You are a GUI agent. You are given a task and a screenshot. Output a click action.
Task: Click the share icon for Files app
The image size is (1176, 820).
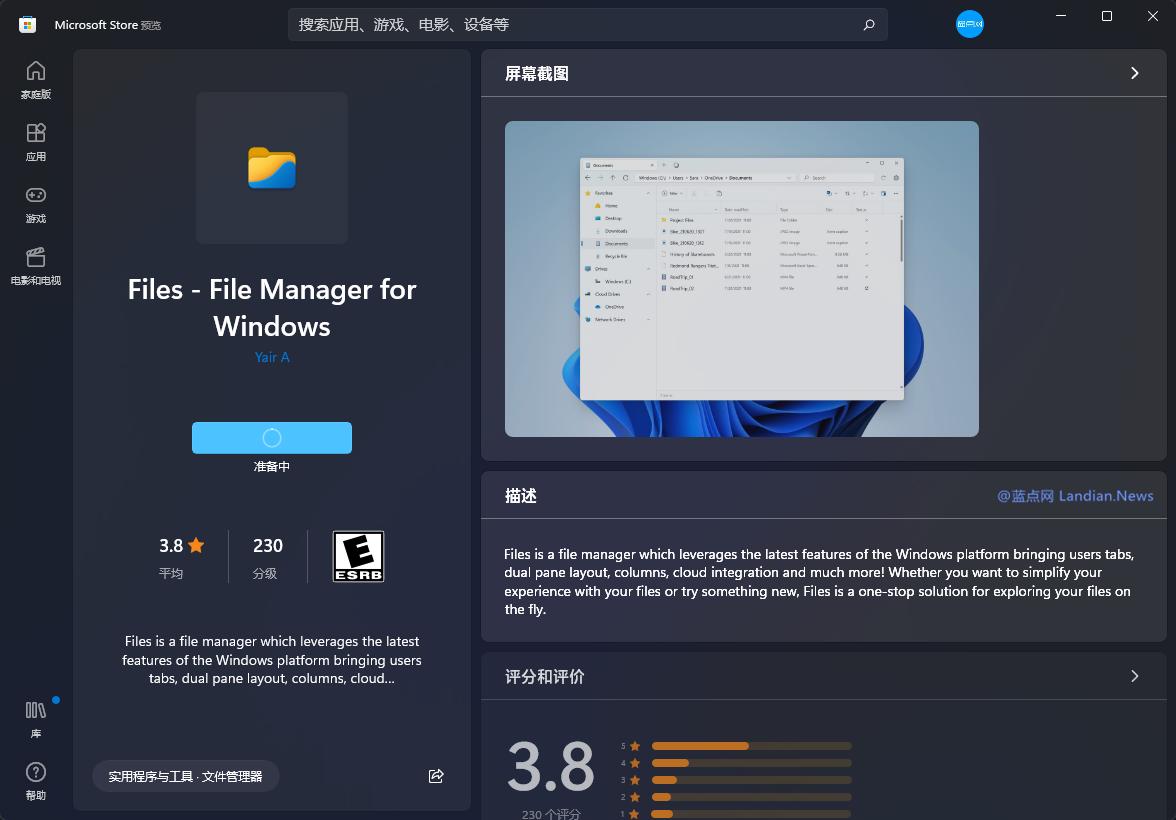[x=436, y=776]
